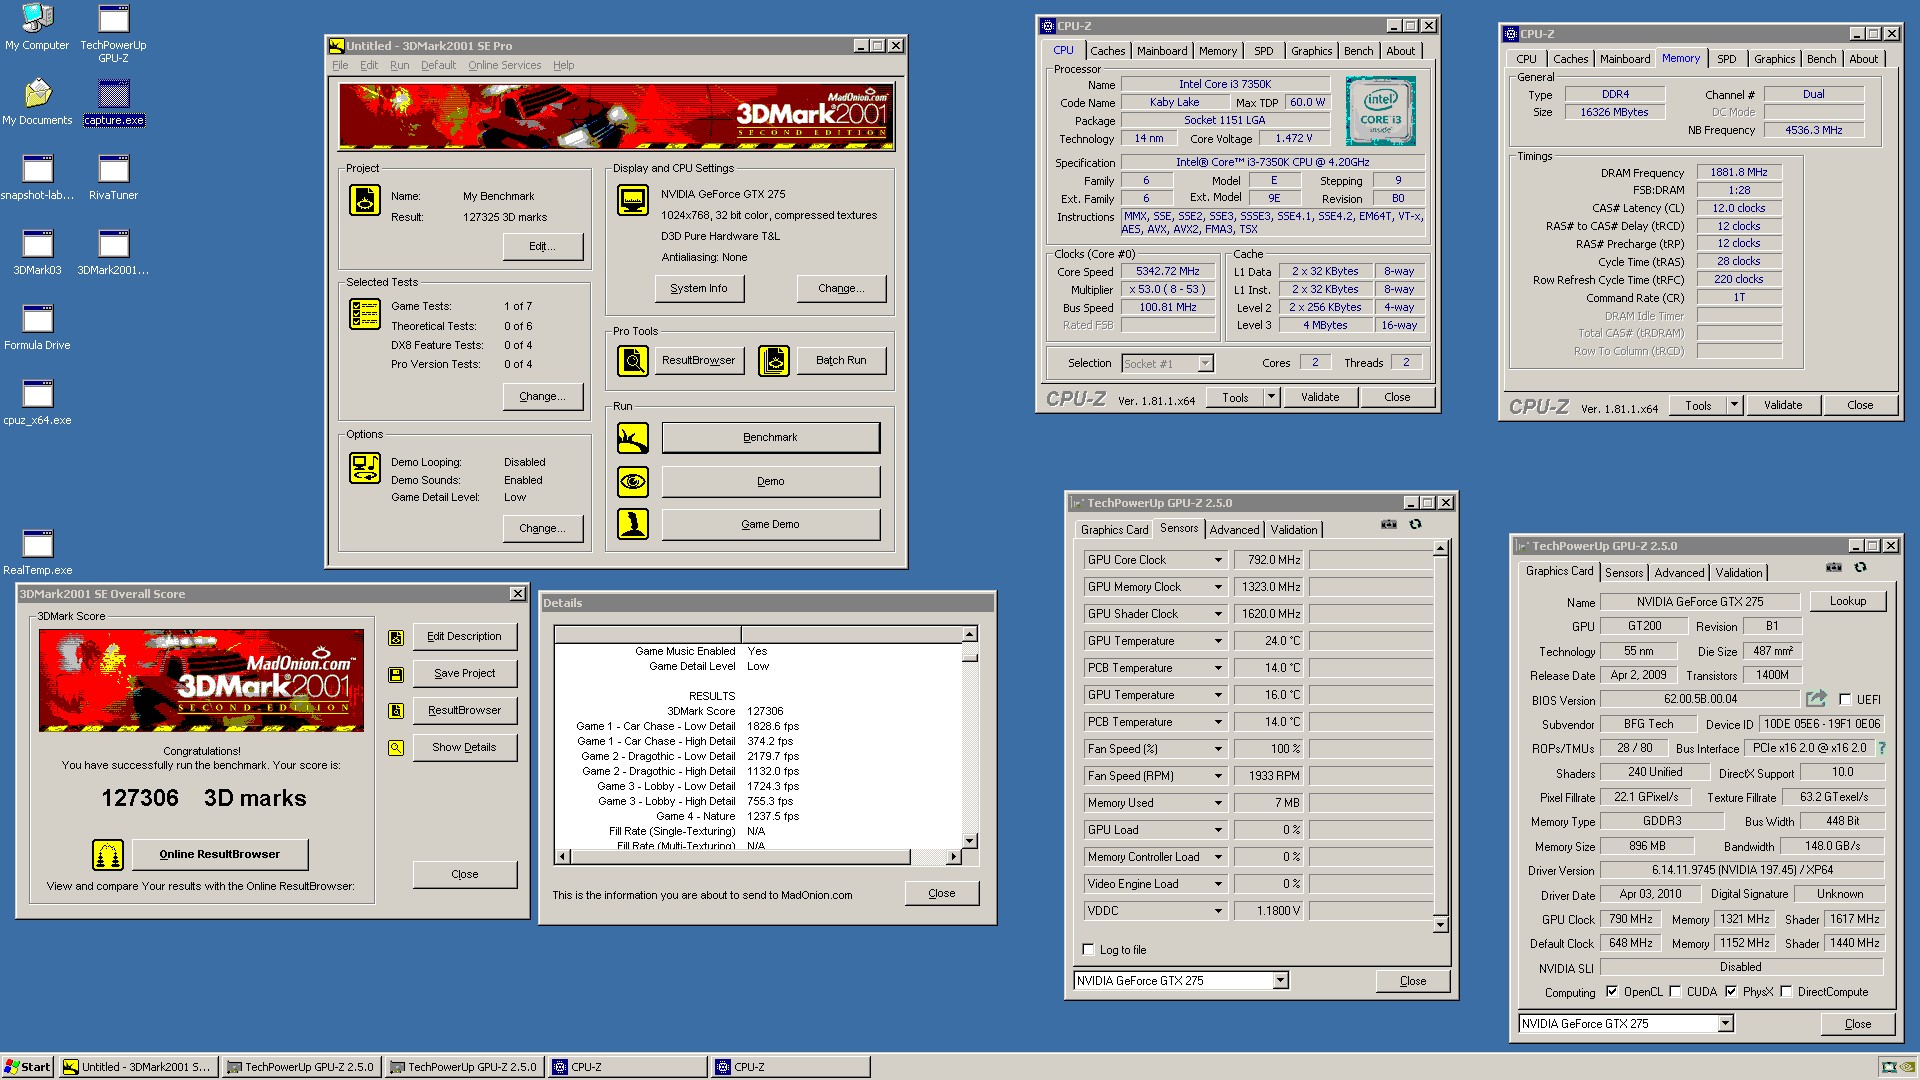
Task: Enable Log to file checkbox
Action: click(x=1088, y=950)
